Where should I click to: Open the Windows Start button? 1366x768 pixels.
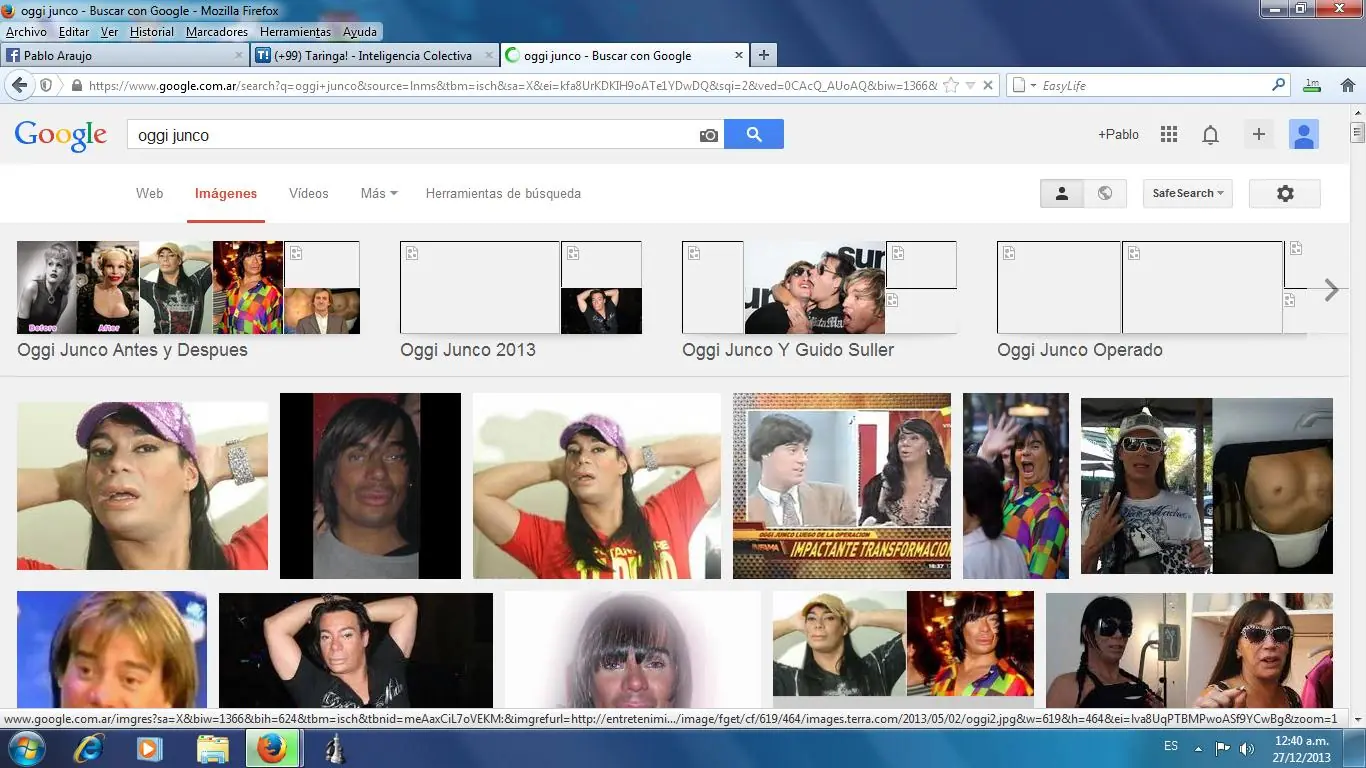25,748
